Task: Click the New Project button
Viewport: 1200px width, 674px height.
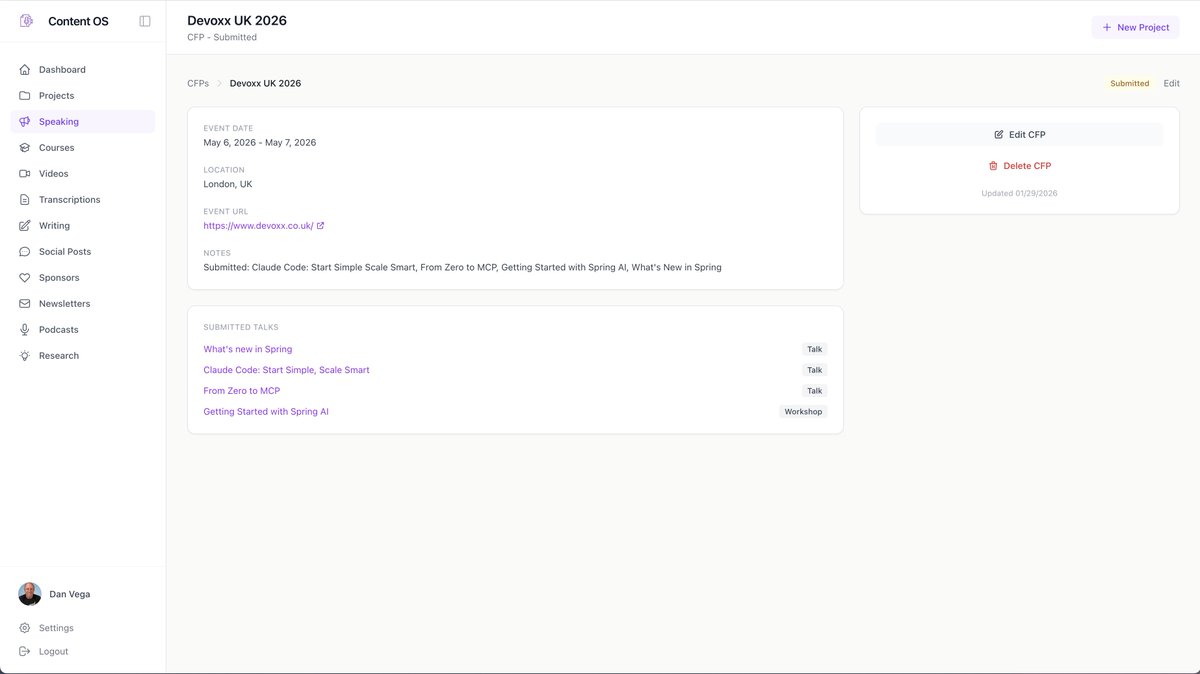Action: [x=1135, y=28]
